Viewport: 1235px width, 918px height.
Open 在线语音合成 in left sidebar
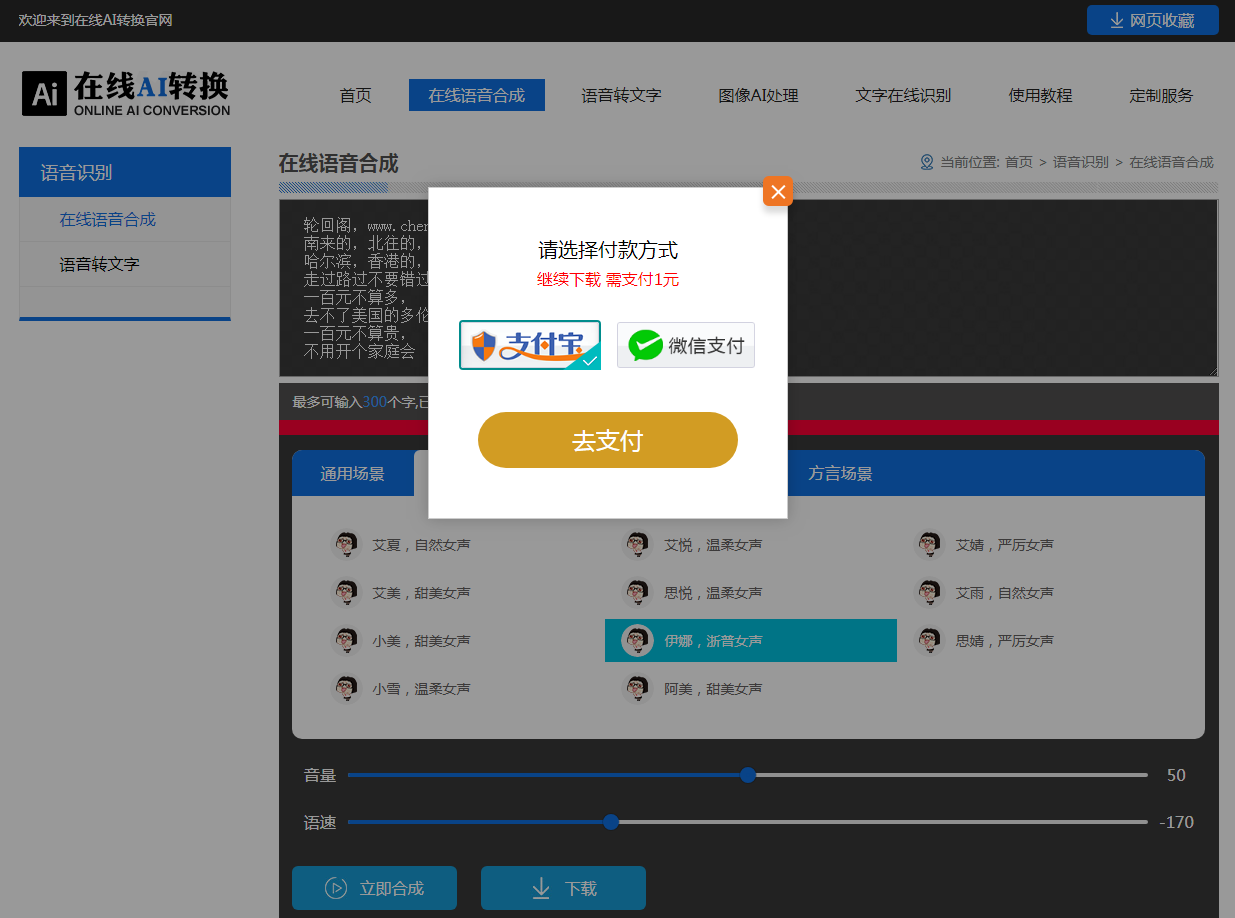click(x=107, y=220)
